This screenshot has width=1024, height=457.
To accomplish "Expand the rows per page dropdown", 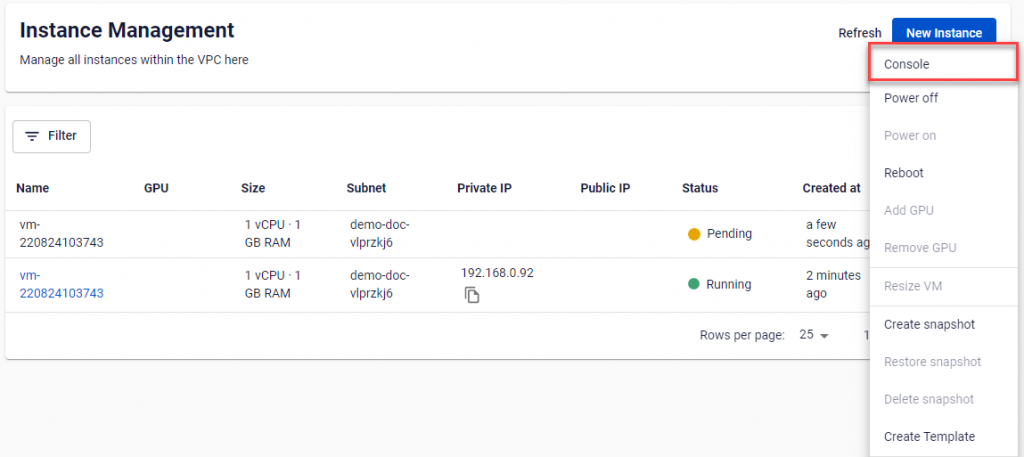I will point(815,335).
